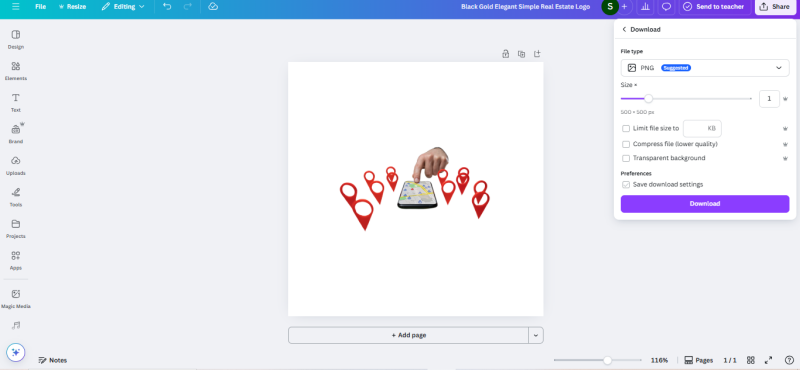Open the PNG file type dropdown

[x=705, y=68]
